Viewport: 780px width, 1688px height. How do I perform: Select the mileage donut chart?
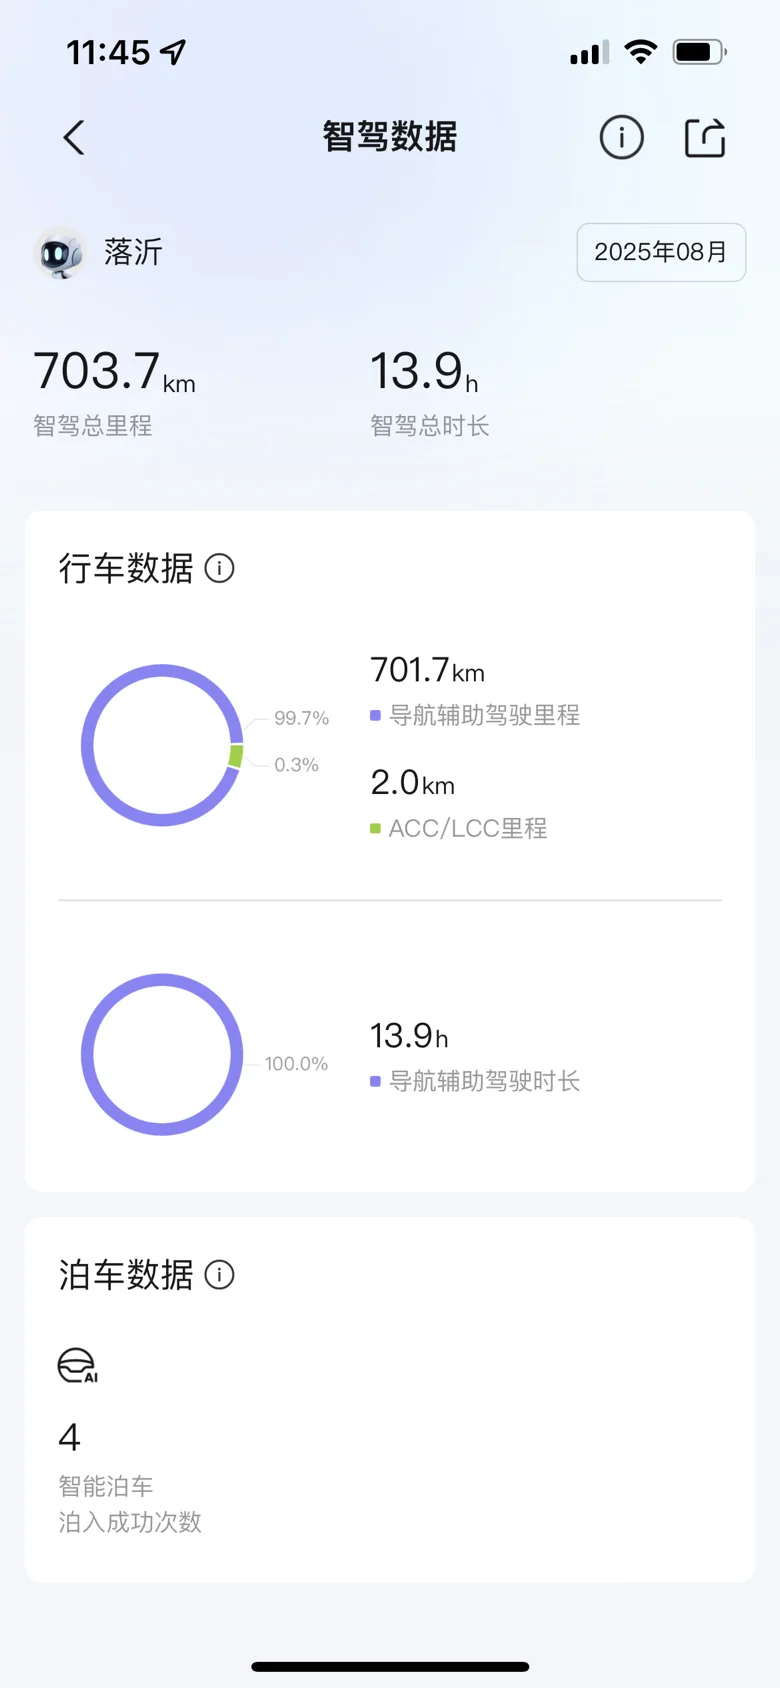coord(162,745)
